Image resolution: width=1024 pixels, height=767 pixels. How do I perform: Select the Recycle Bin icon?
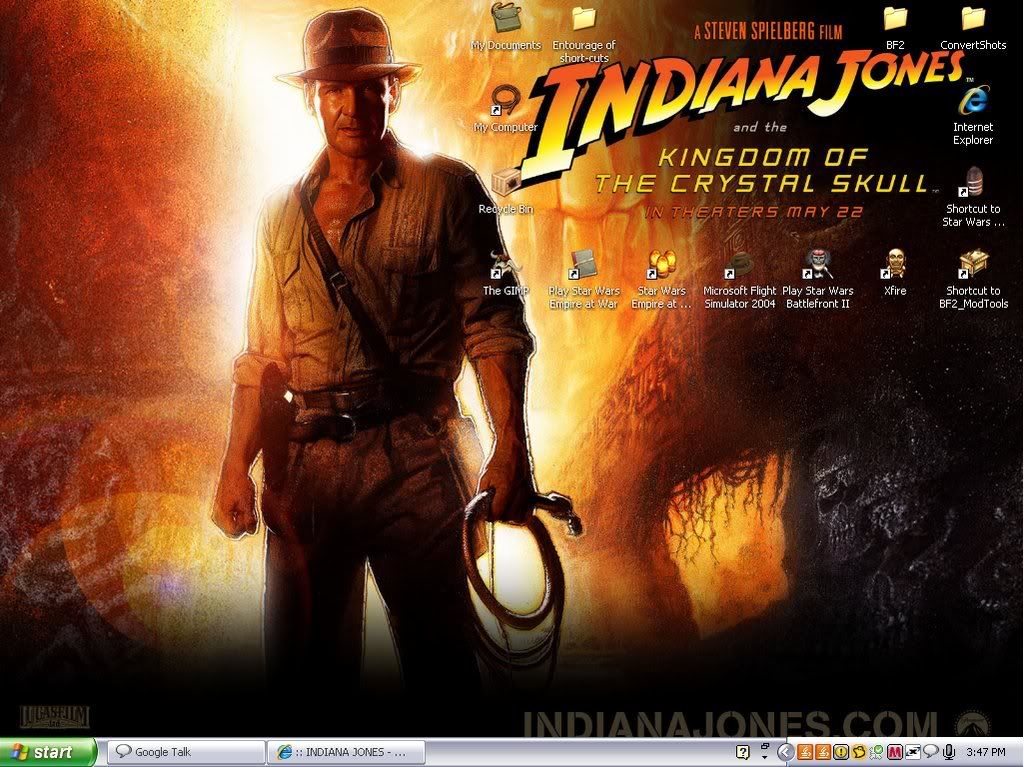coord(506,191)
